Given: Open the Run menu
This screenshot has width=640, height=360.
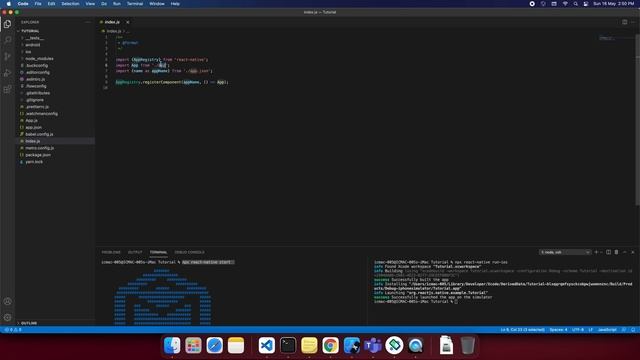Looking at the screenshot, I should pyautogui.click(x=117, y=4).
